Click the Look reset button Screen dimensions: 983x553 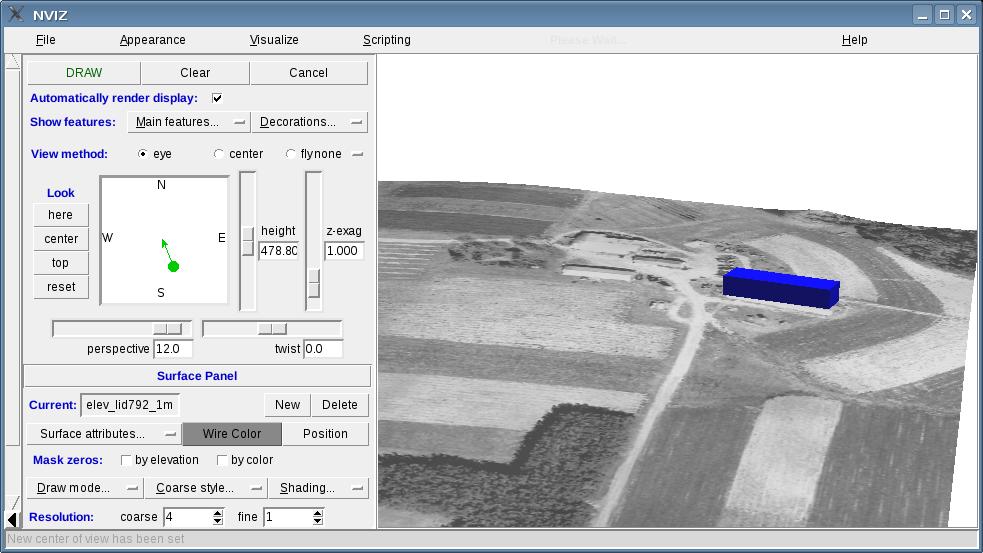(61, 287)
